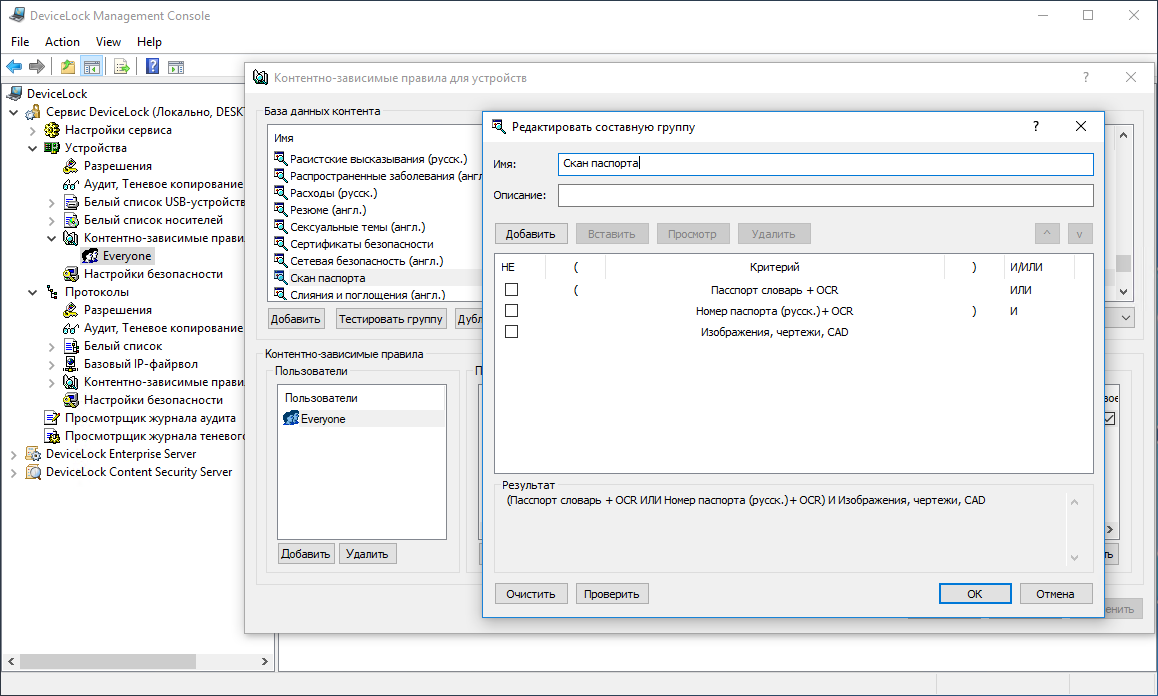Click Белый список USB-устройств icon
The image size is (1158, 696).
click(71, 202)
